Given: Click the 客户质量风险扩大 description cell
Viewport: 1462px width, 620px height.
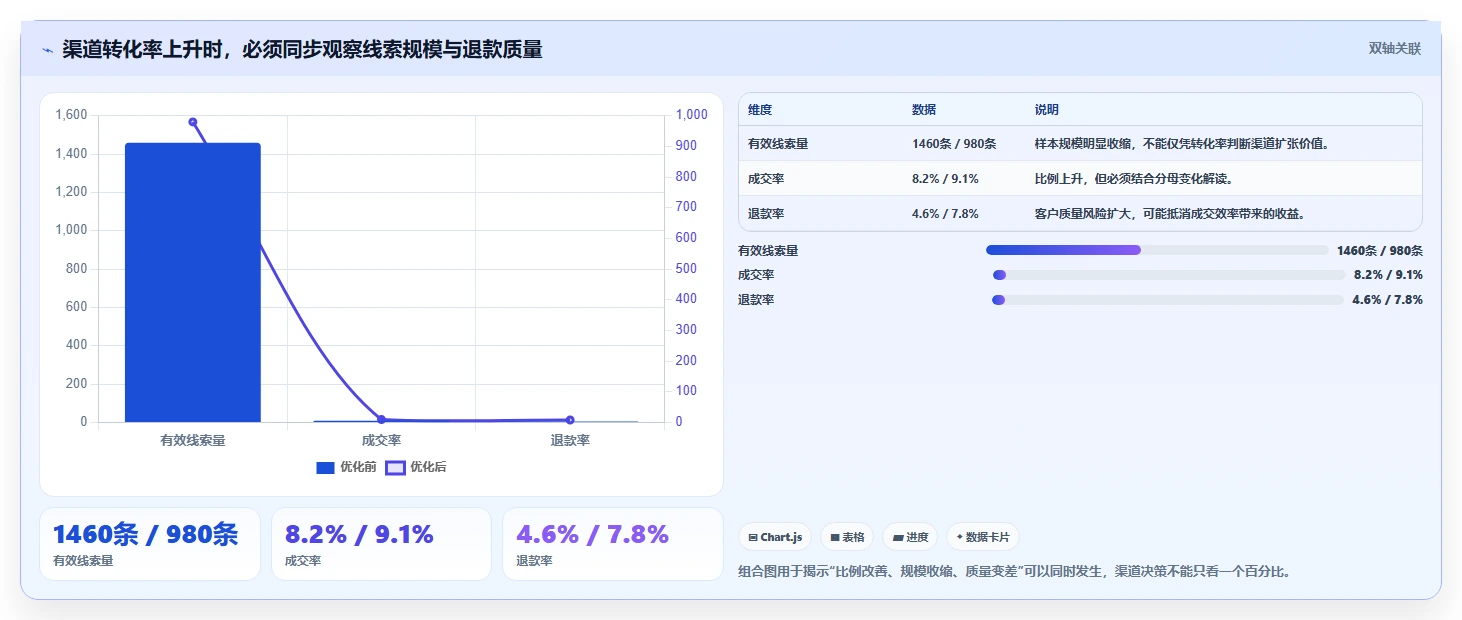Looking at the screenshot, I should [x=1170, y=214].
